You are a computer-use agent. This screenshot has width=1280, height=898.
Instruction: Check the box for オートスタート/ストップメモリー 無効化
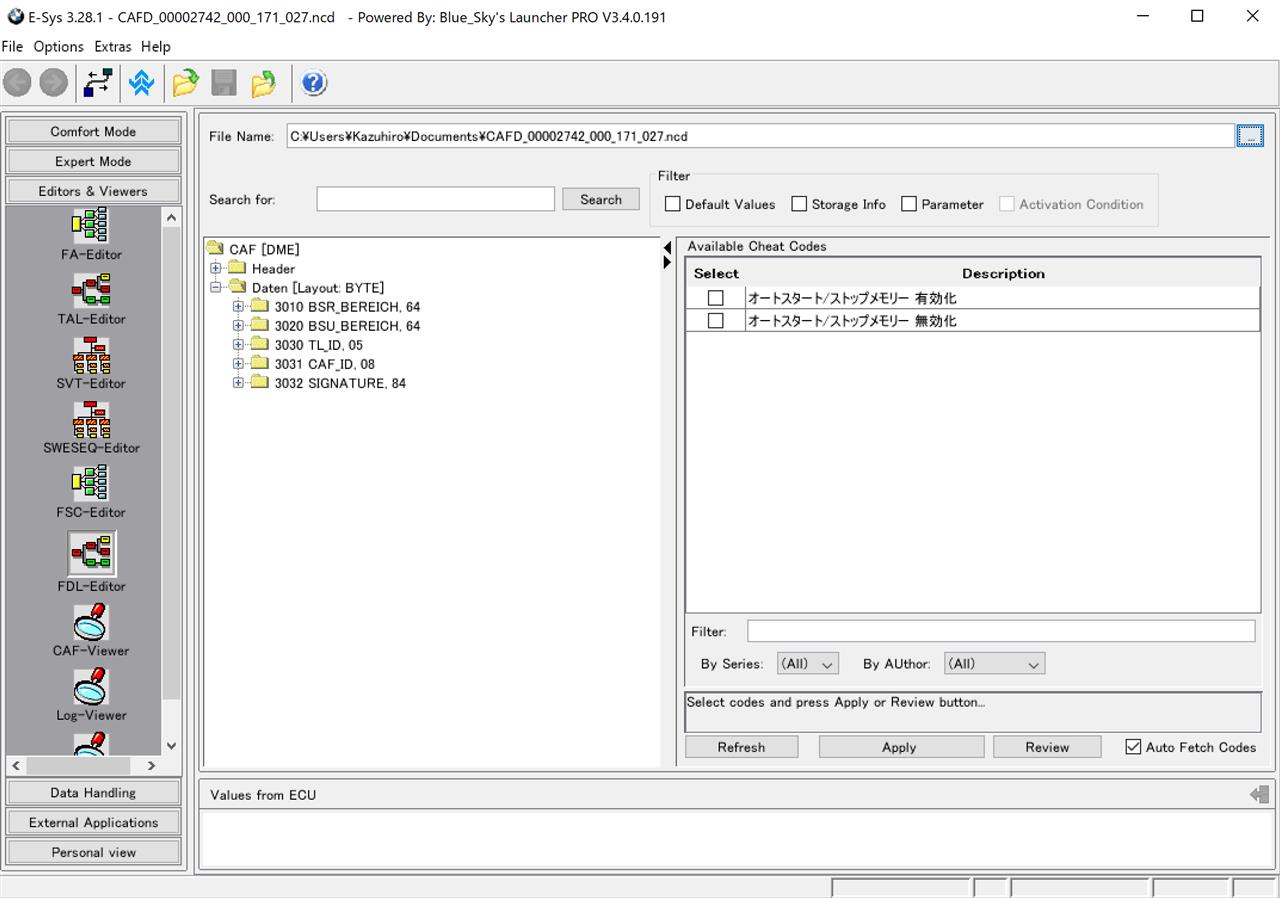click(716, 321)
